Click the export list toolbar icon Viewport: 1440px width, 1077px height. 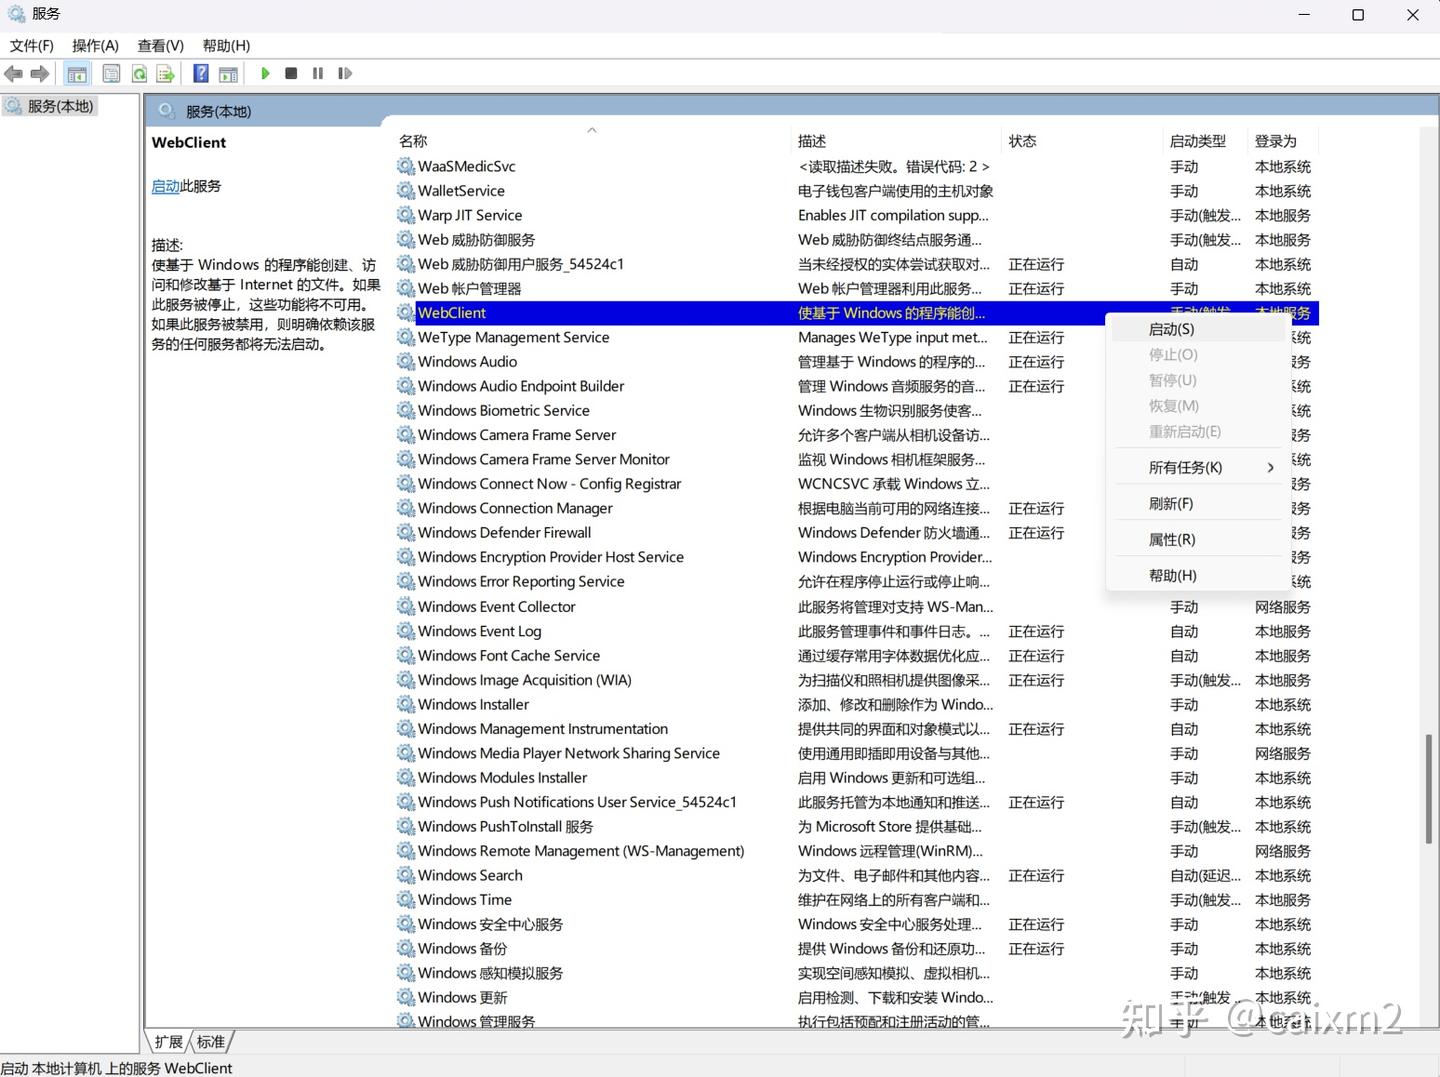tap(167, 73)
